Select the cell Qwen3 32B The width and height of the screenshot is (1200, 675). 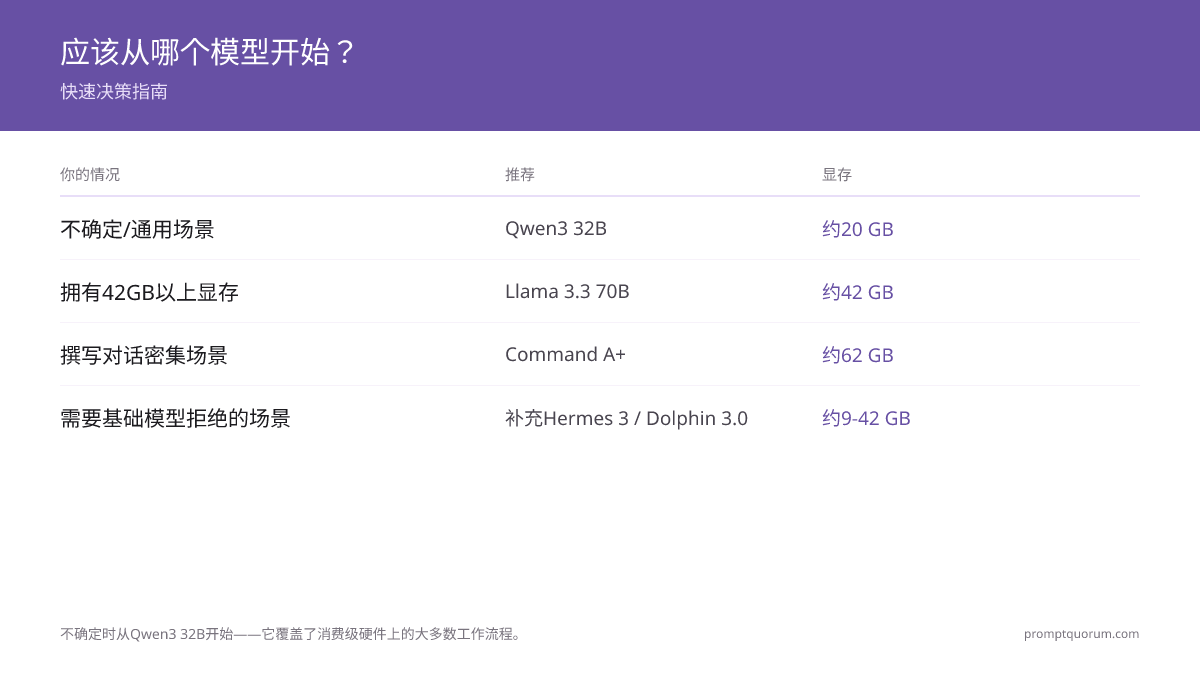556,228
